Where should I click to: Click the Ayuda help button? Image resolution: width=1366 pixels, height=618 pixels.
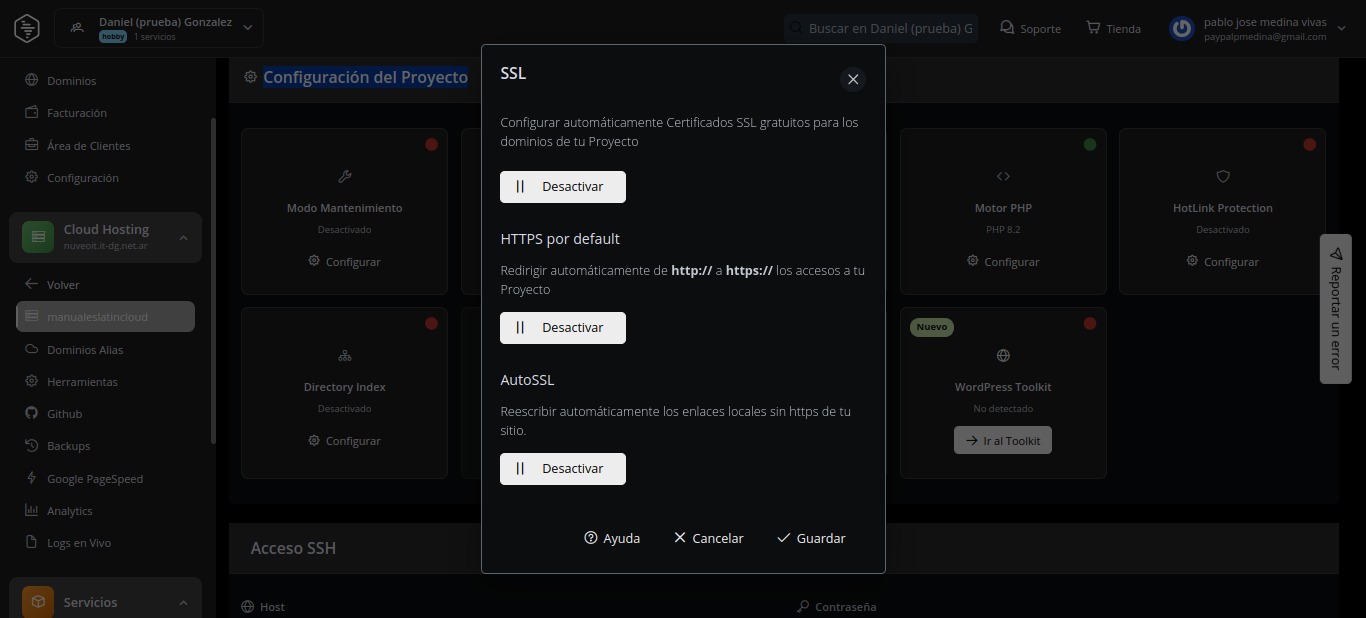612,538
